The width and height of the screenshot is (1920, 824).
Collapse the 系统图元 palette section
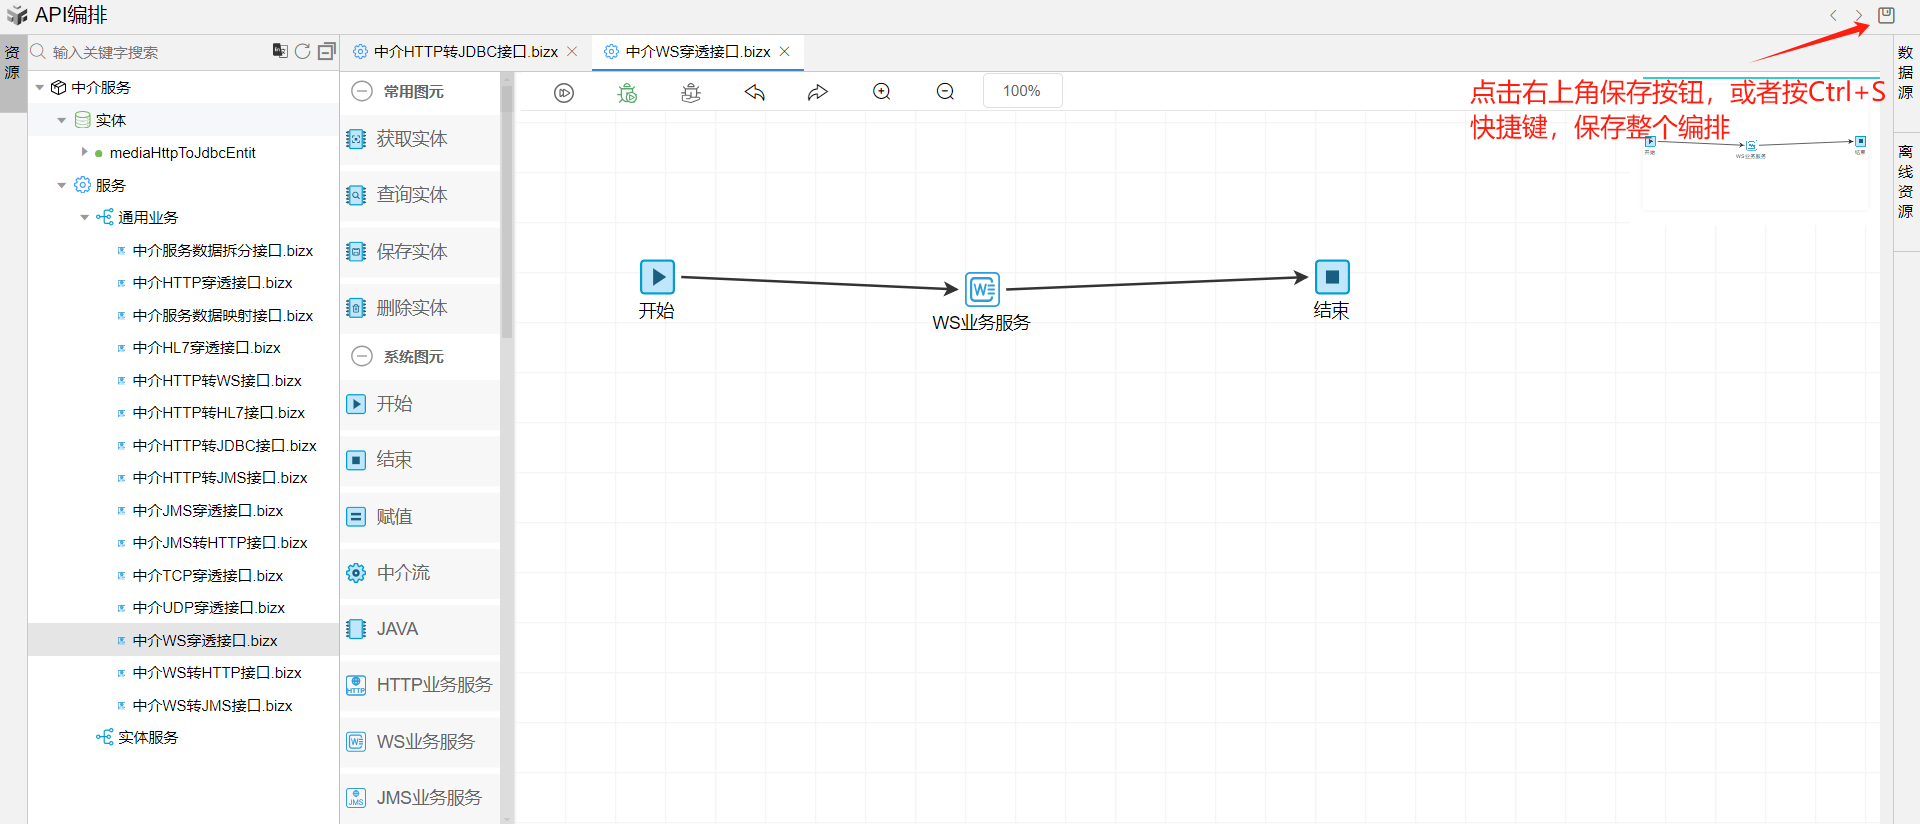click(362, 356)
